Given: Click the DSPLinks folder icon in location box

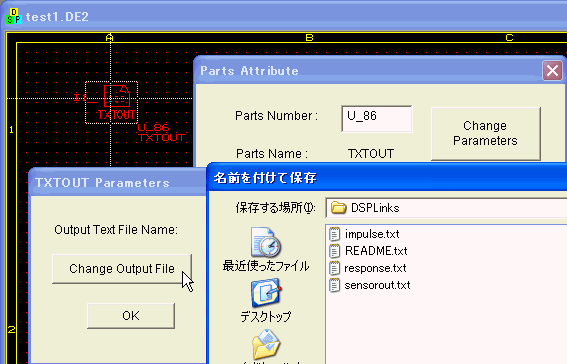Looking at the screenshot, I should pyautogui.click(x=338, y=208).
